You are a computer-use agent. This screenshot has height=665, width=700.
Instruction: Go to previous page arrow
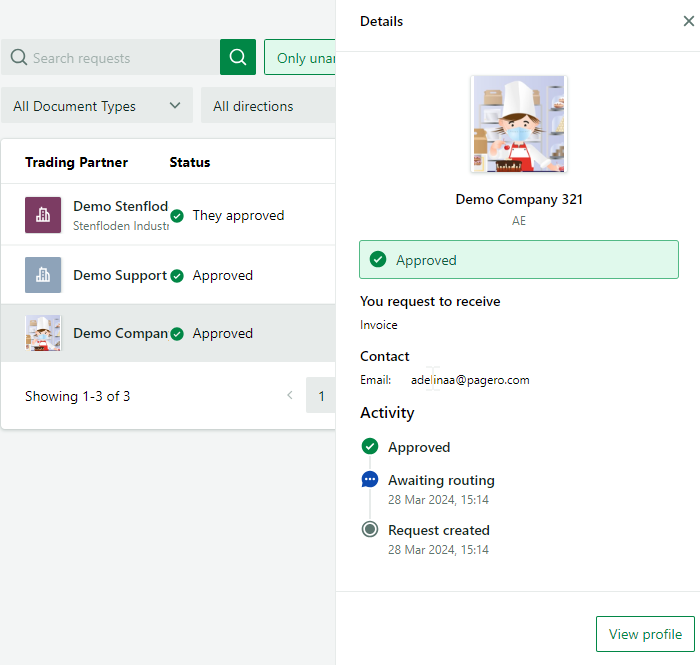tap(290, 395)
